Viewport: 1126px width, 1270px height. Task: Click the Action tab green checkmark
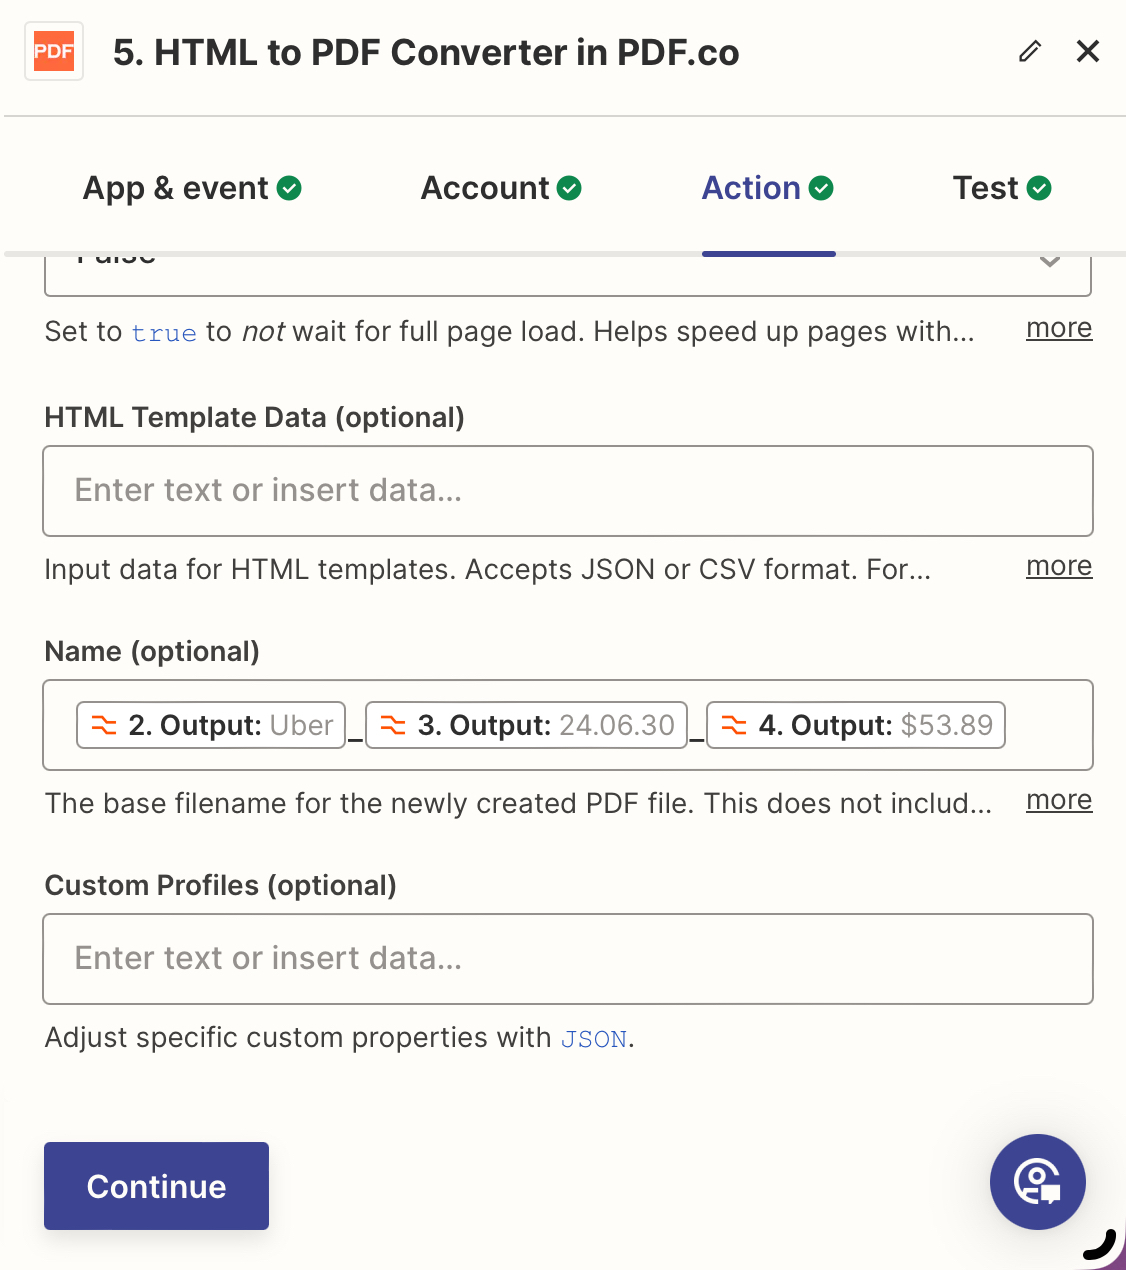tap(821, 188)
